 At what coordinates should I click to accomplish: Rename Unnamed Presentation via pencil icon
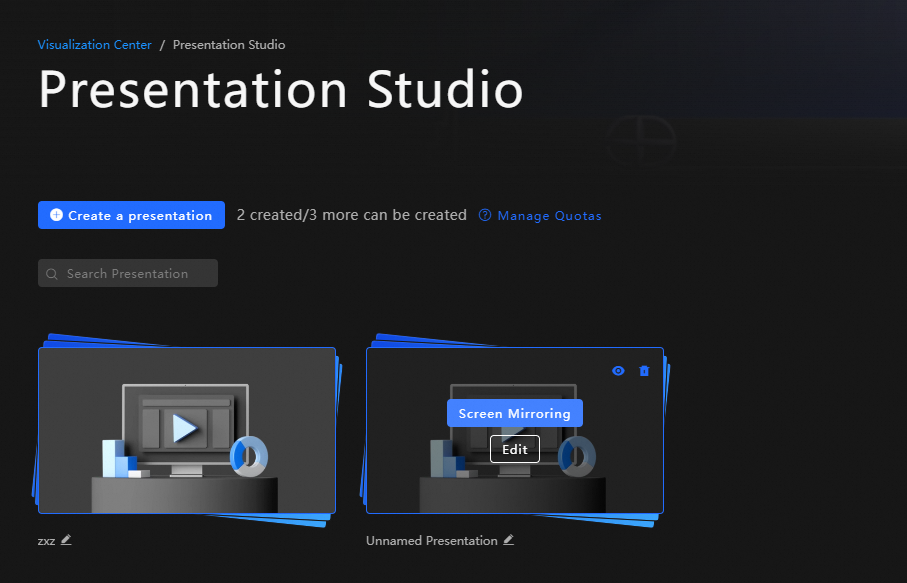(x=508, y=540)
